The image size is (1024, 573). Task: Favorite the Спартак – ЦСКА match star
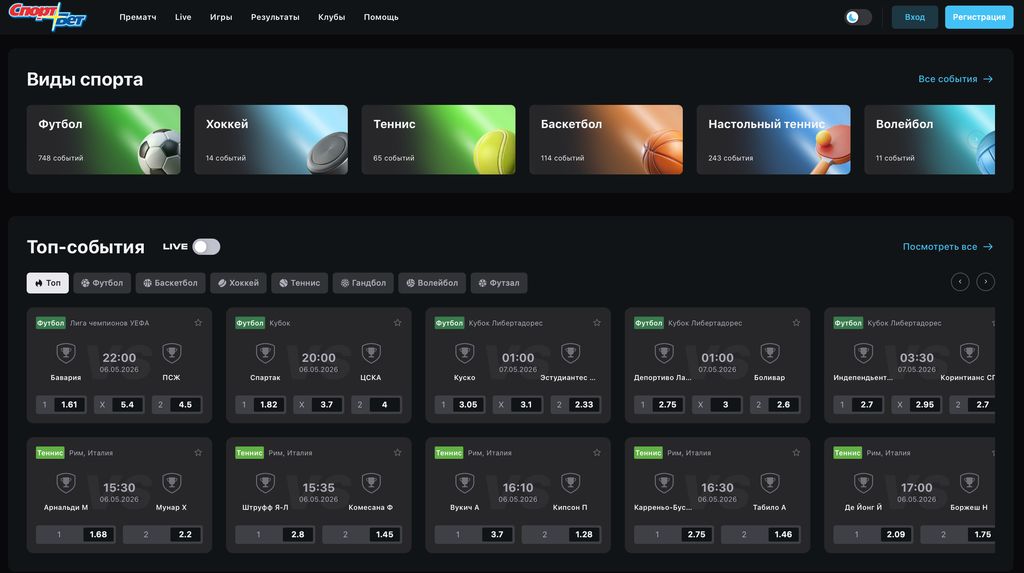point(397,323)
